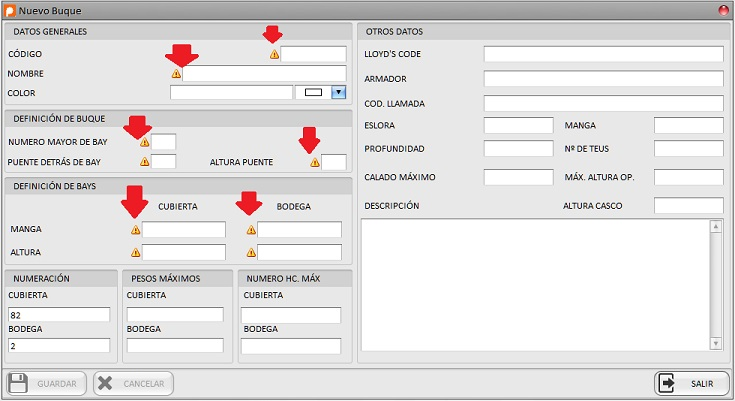The width and height of the screenshot is (735, 401).
Task: Click the COLOR text field
Action: pos(232,92)
